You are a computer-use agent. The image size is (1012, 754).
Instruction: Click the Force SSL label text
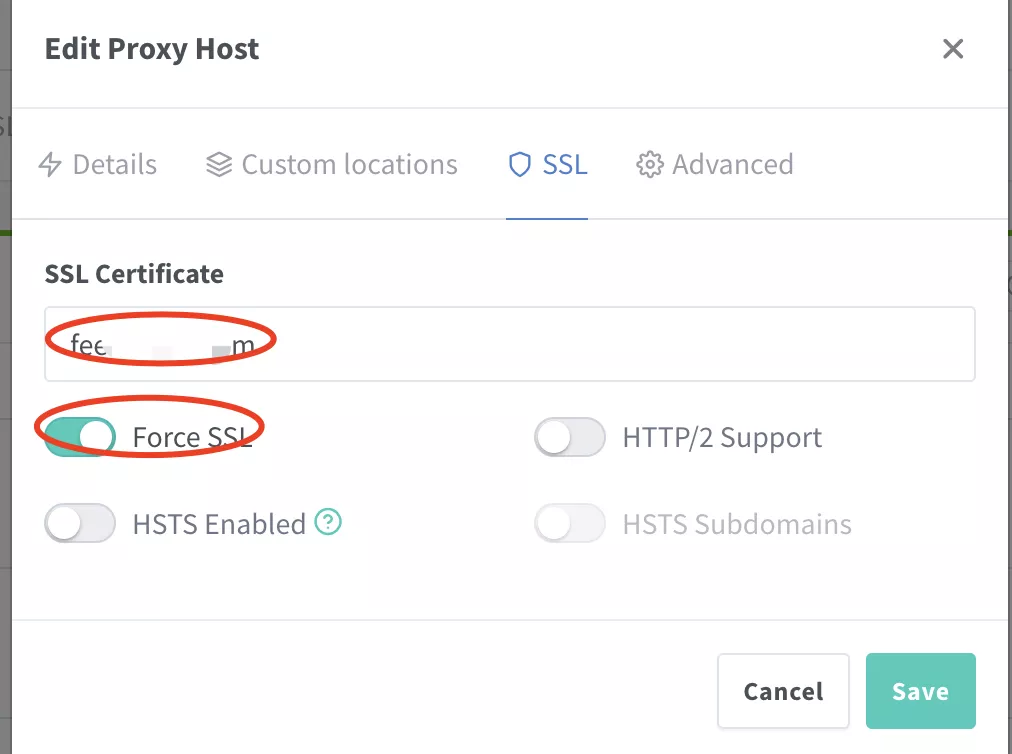[192, 437]
